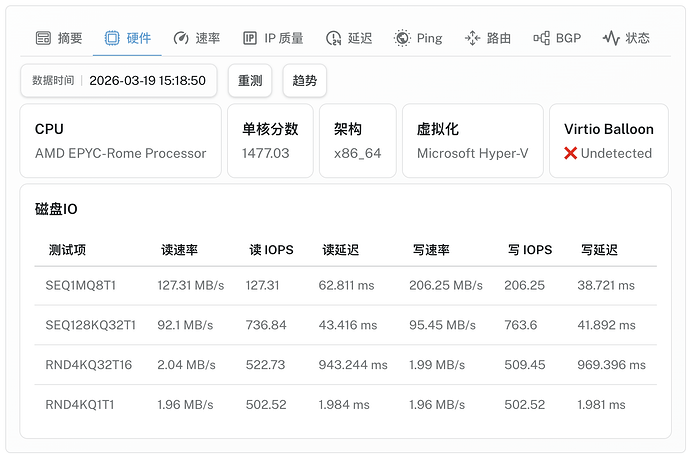
Task: Click write latency 38.721 ms
Action: (606, 285)
